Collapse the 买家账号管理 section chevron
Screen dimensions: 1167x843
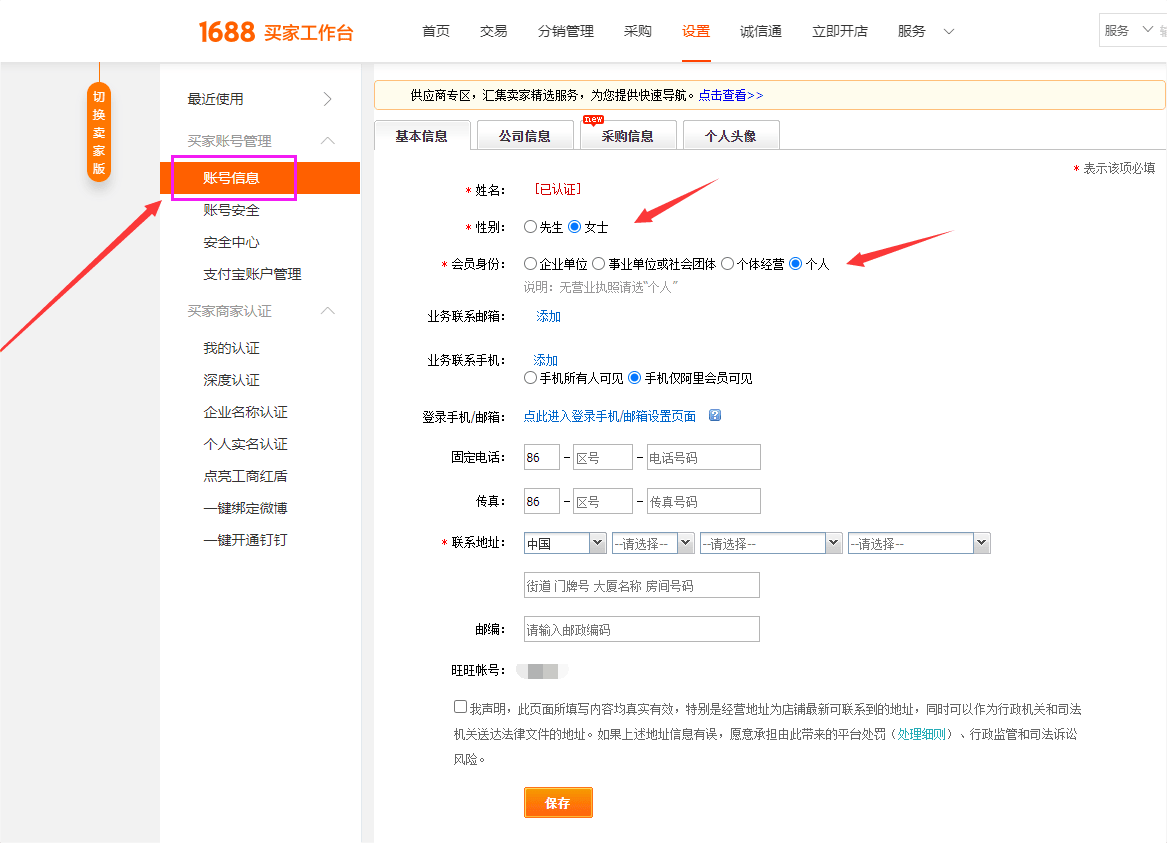(327, 141)
